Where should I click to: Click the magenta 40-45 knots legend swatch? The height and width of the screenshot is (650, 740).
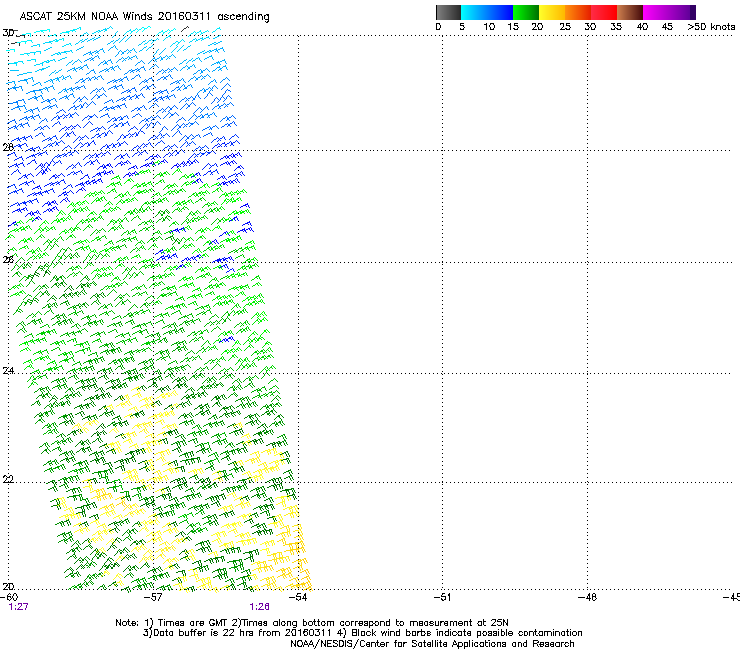(x=656, y=12)
